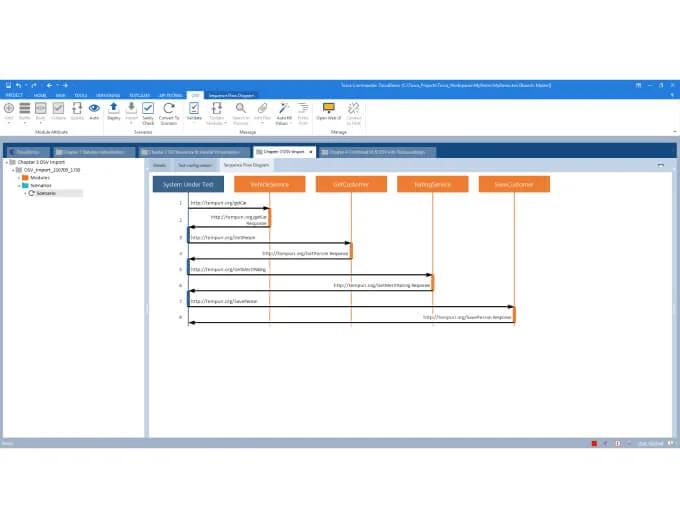Select the Scenario item in tree
This screenshot has height=528, width=680.
(x=46, y=193)
